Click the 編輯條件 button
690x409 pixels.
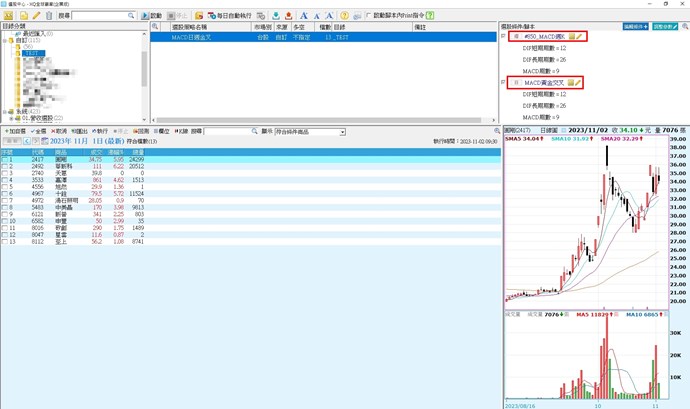point(635,27)
